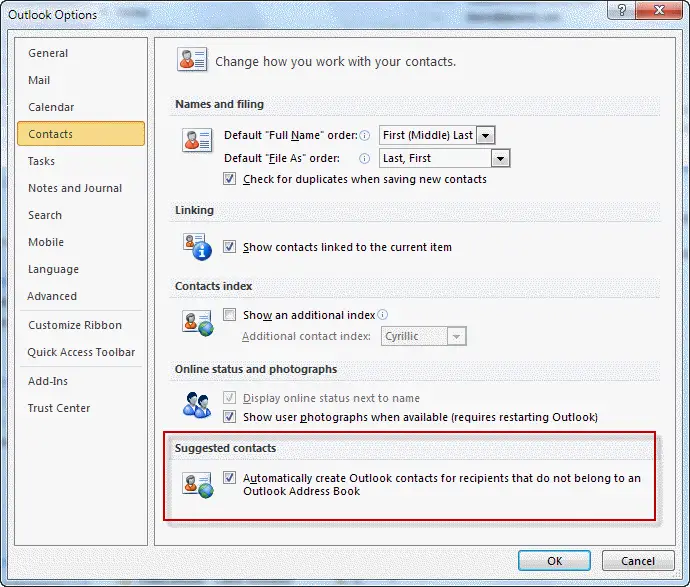The height and width of the screenshot is (587, 690).
Task: Enable Show an additional index checkbox
Action: tap(229, 315)
